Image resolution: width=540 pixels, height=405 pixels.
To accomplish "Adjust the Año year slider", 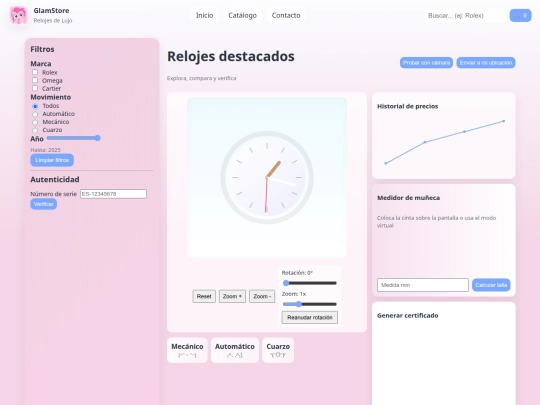I will (x=73, y=138).
